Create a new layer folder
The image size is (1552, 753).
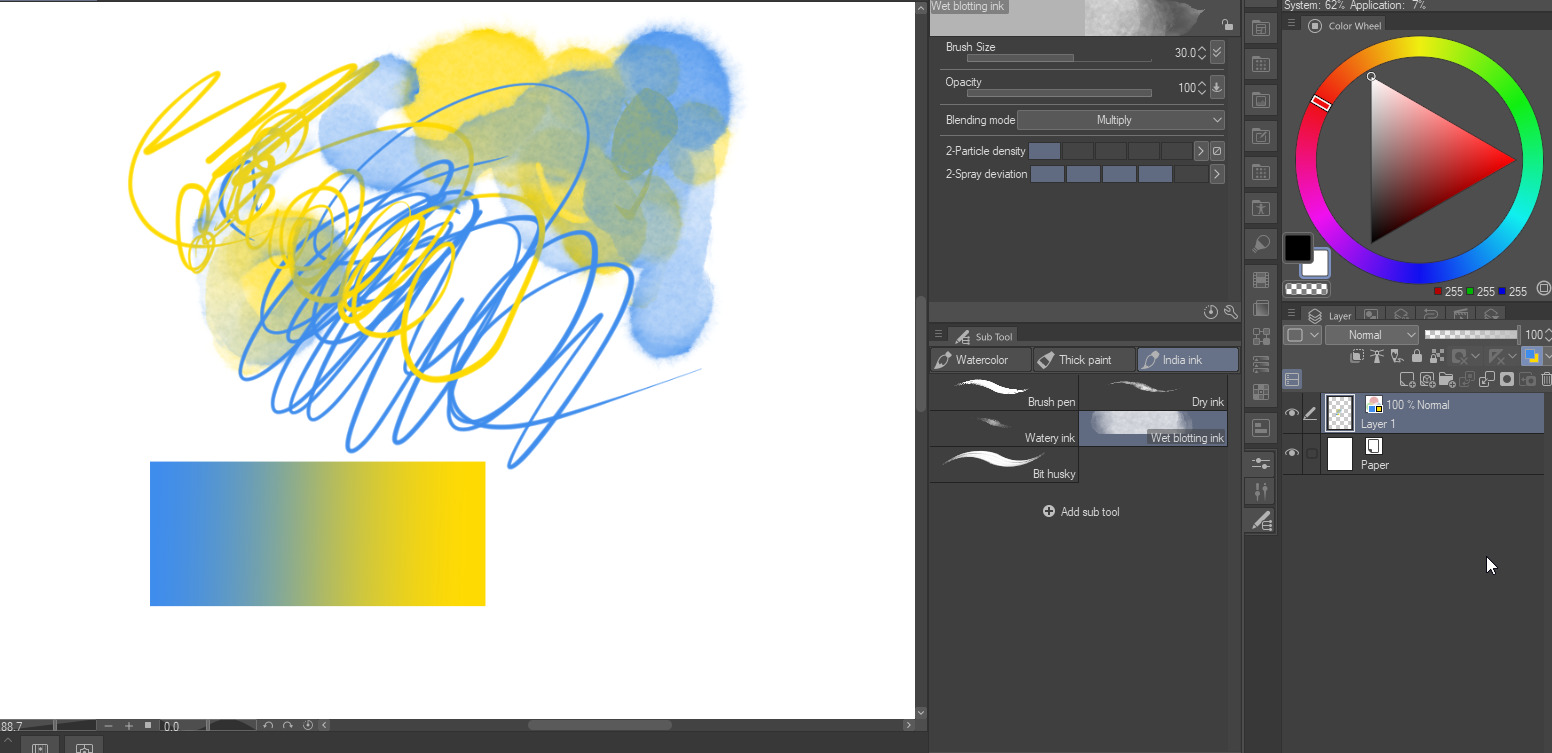1447,380
